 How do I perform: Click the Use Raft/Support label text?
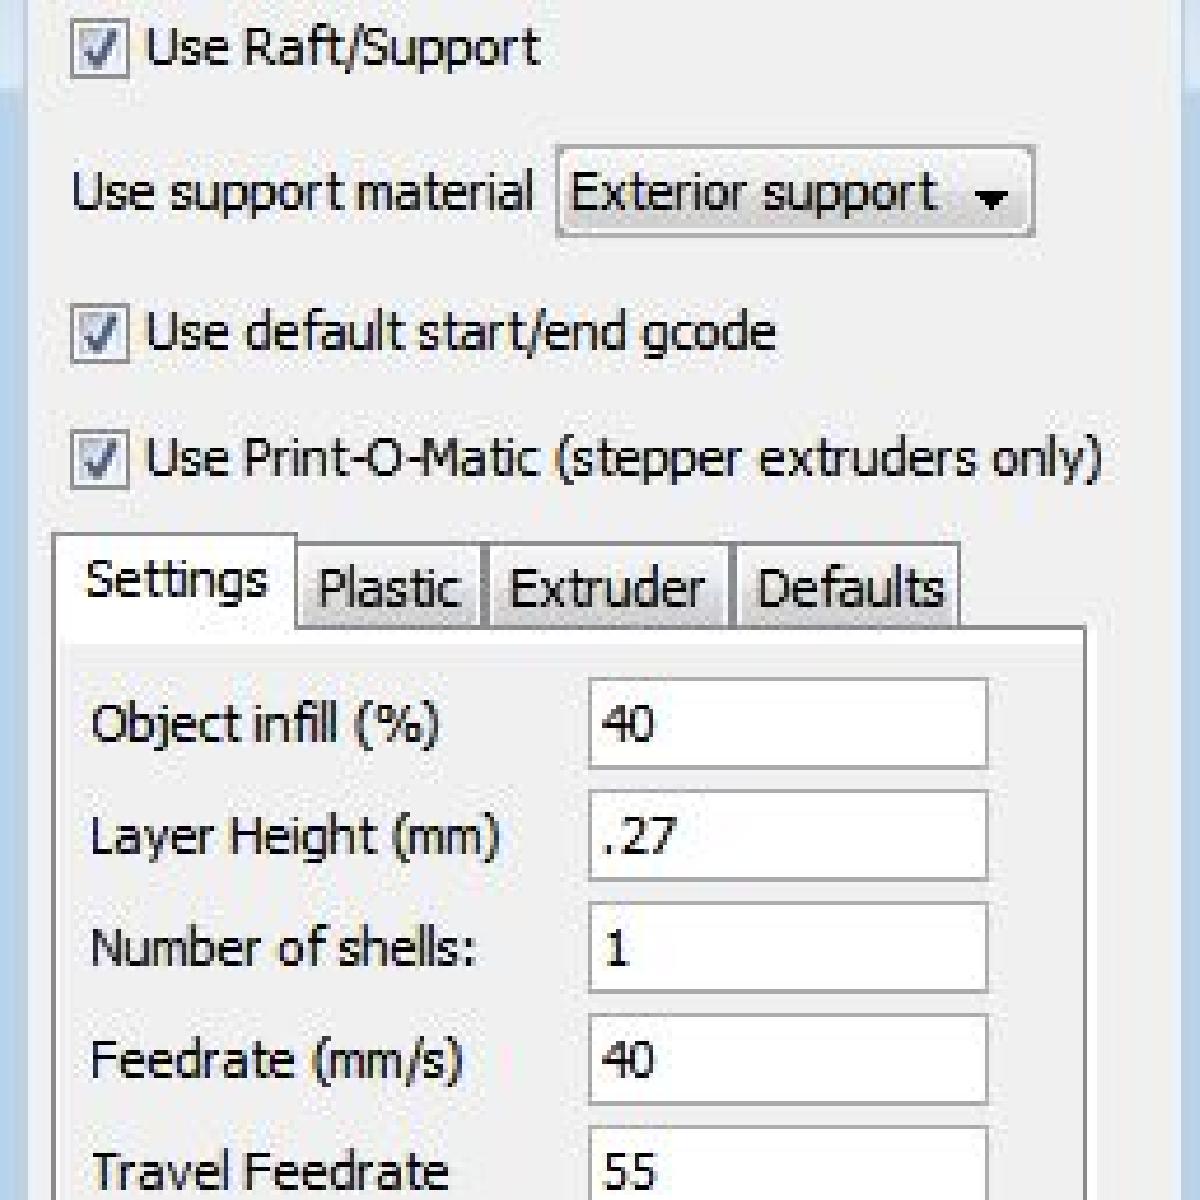tap(343, 48)
